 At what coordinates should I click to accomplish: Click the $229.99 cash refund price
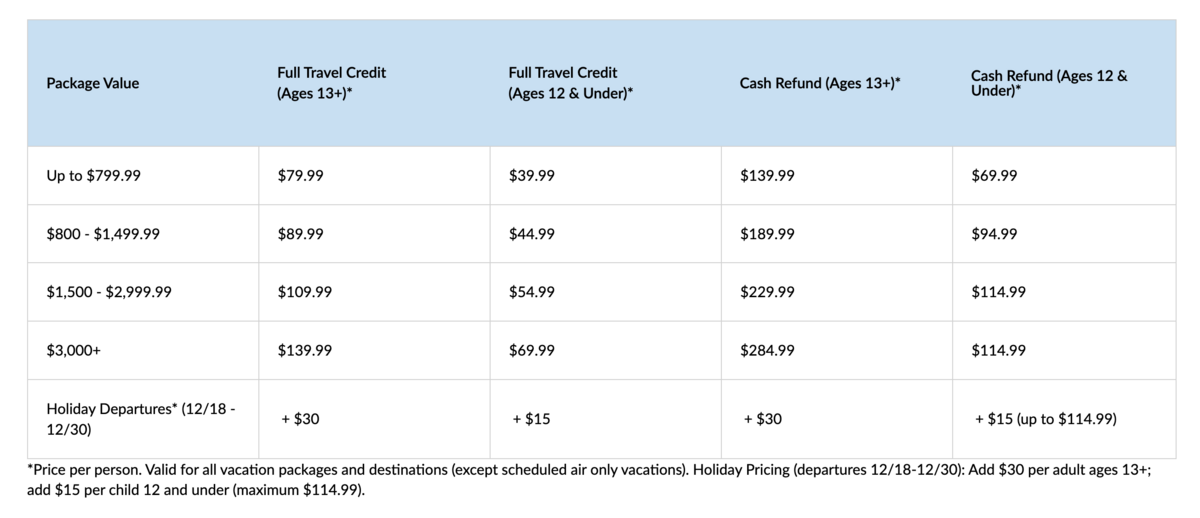[768, 292]
